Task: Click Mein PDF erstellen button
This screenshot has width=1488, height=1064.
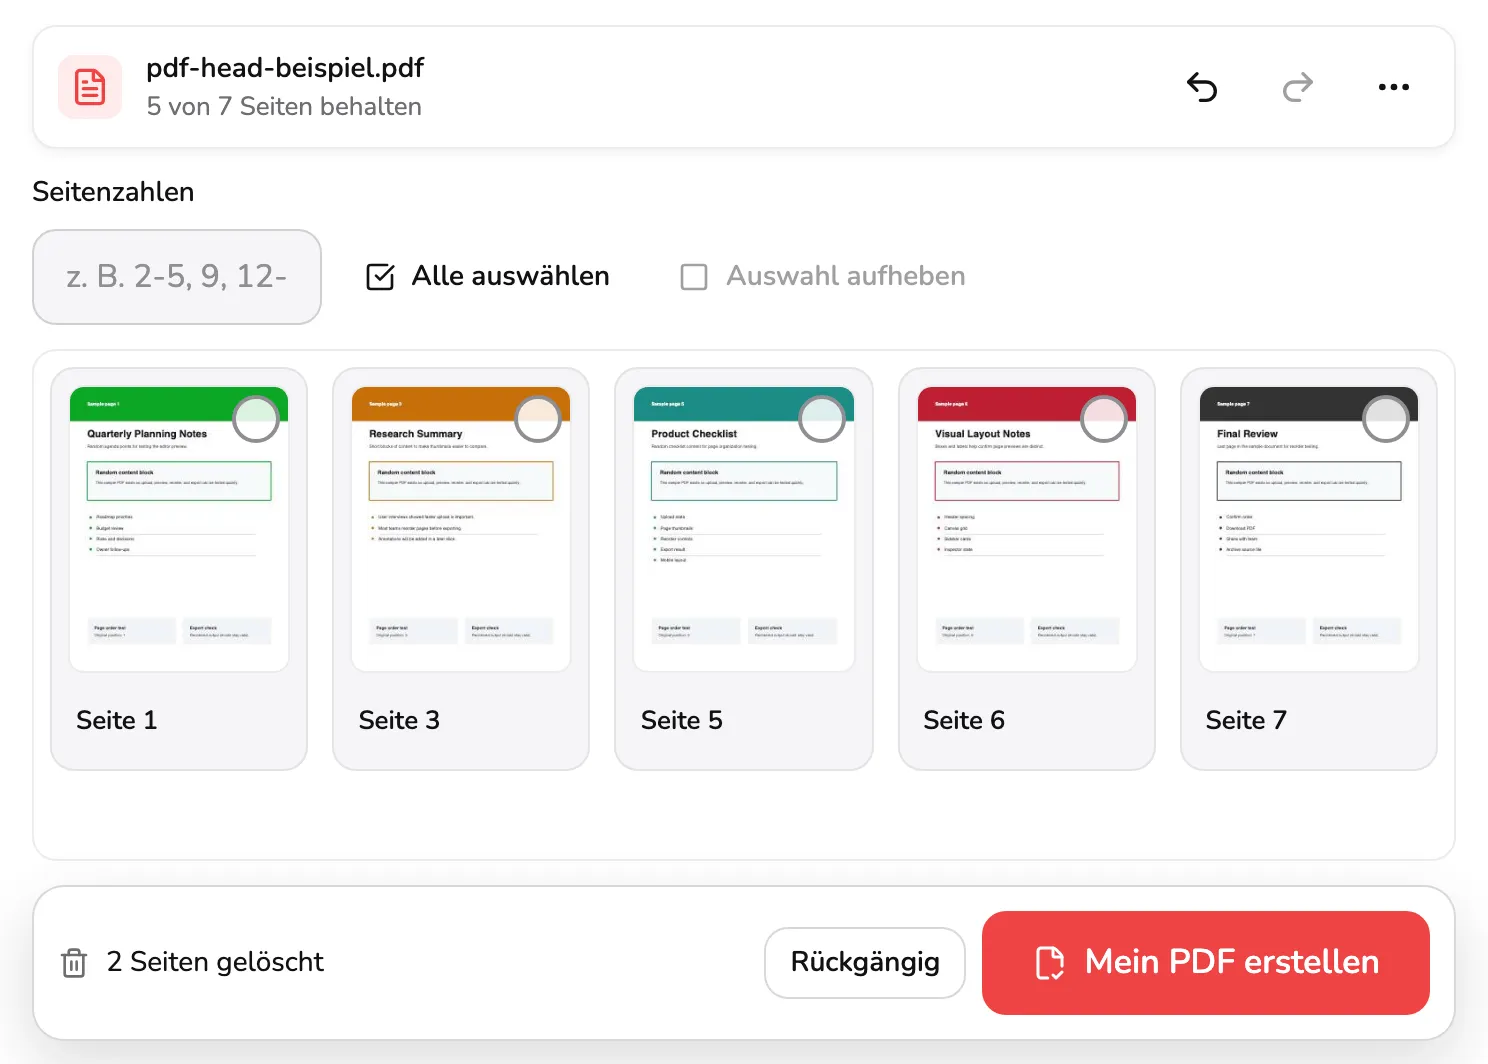Action: pyautogui.click(x=1206, y=963)
